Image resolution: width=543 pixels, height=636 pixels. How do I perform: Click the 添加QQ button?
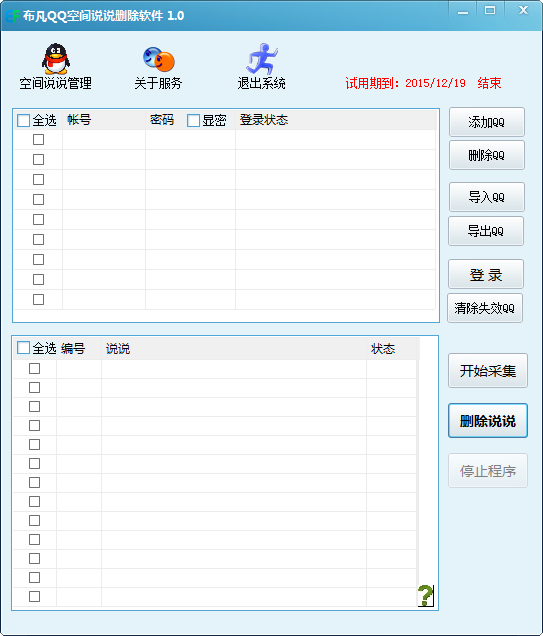(487, 122)
